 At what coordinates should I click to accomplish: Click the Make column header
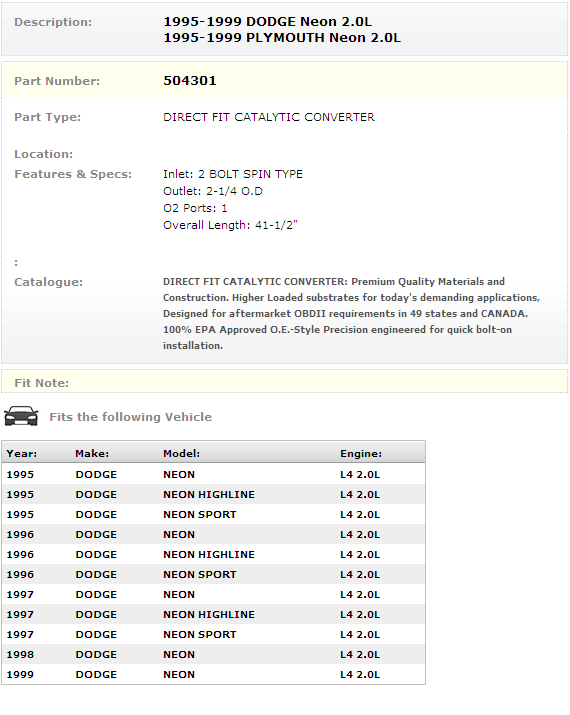pyautogui.click(x=92, y=454)
